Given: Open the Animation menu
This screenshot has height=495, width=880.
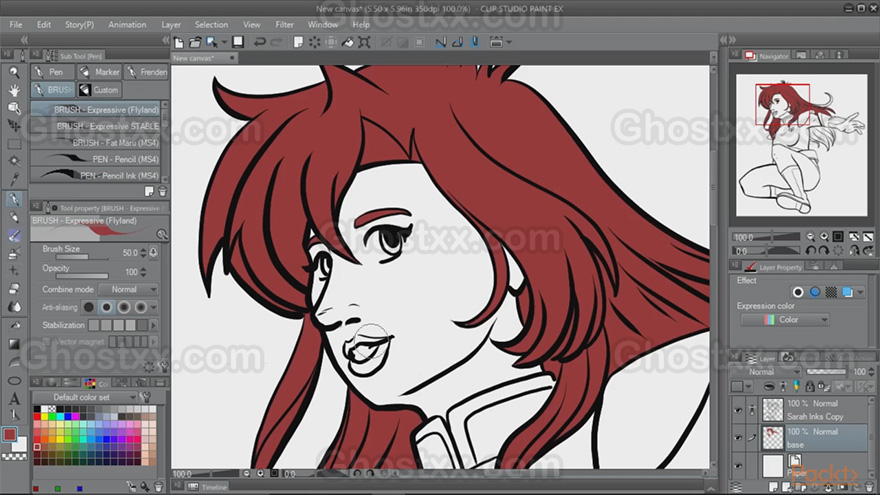Looking at the screenshot, I should pyautogui.click(x=127, y=25).
